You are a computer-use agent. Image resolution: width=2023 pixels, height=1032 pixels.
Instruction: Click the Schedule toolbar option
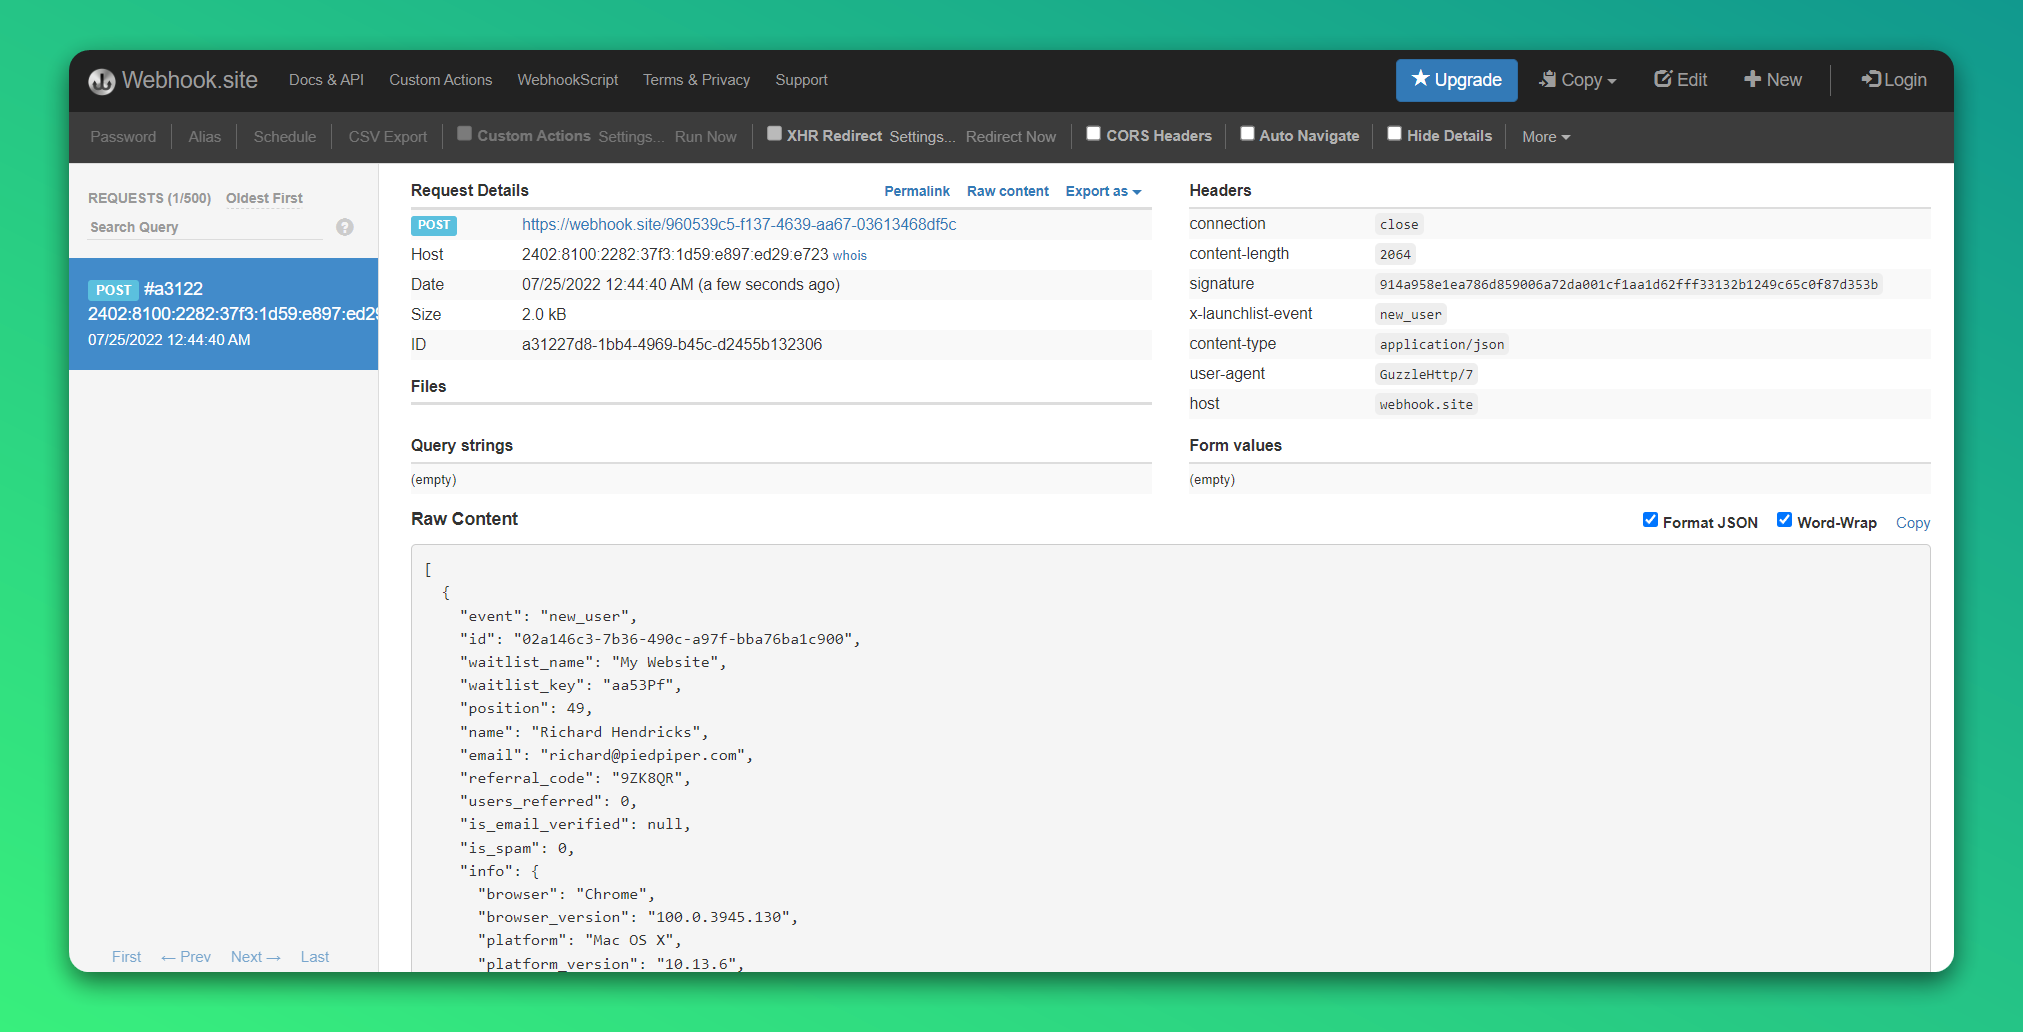pos(284,137)
